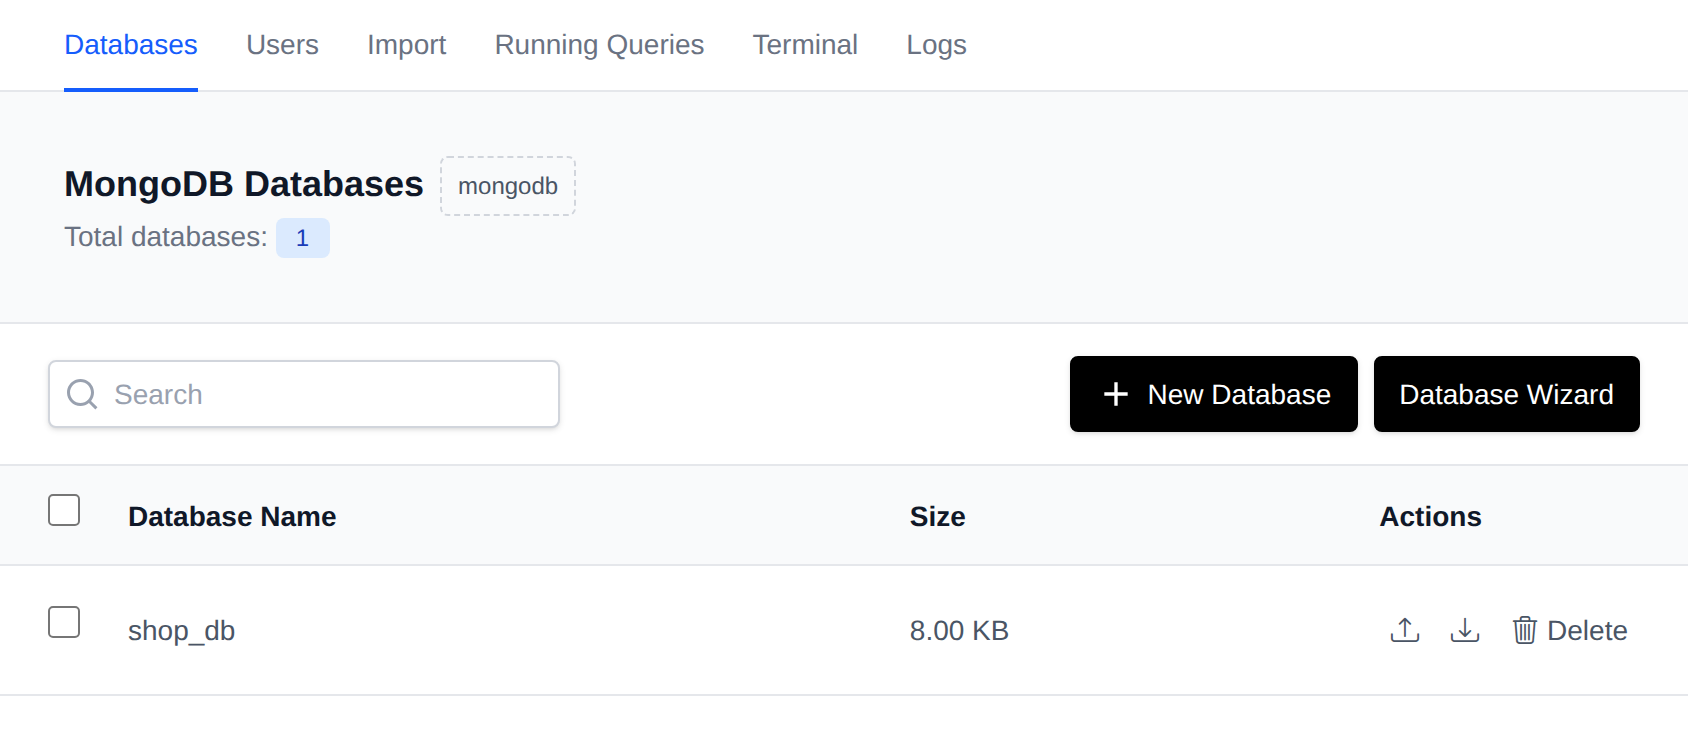Viewport: 1688px width, 742px height.
Task: Click the trash icon to delete shop_db
Action: pos(1525,630)
